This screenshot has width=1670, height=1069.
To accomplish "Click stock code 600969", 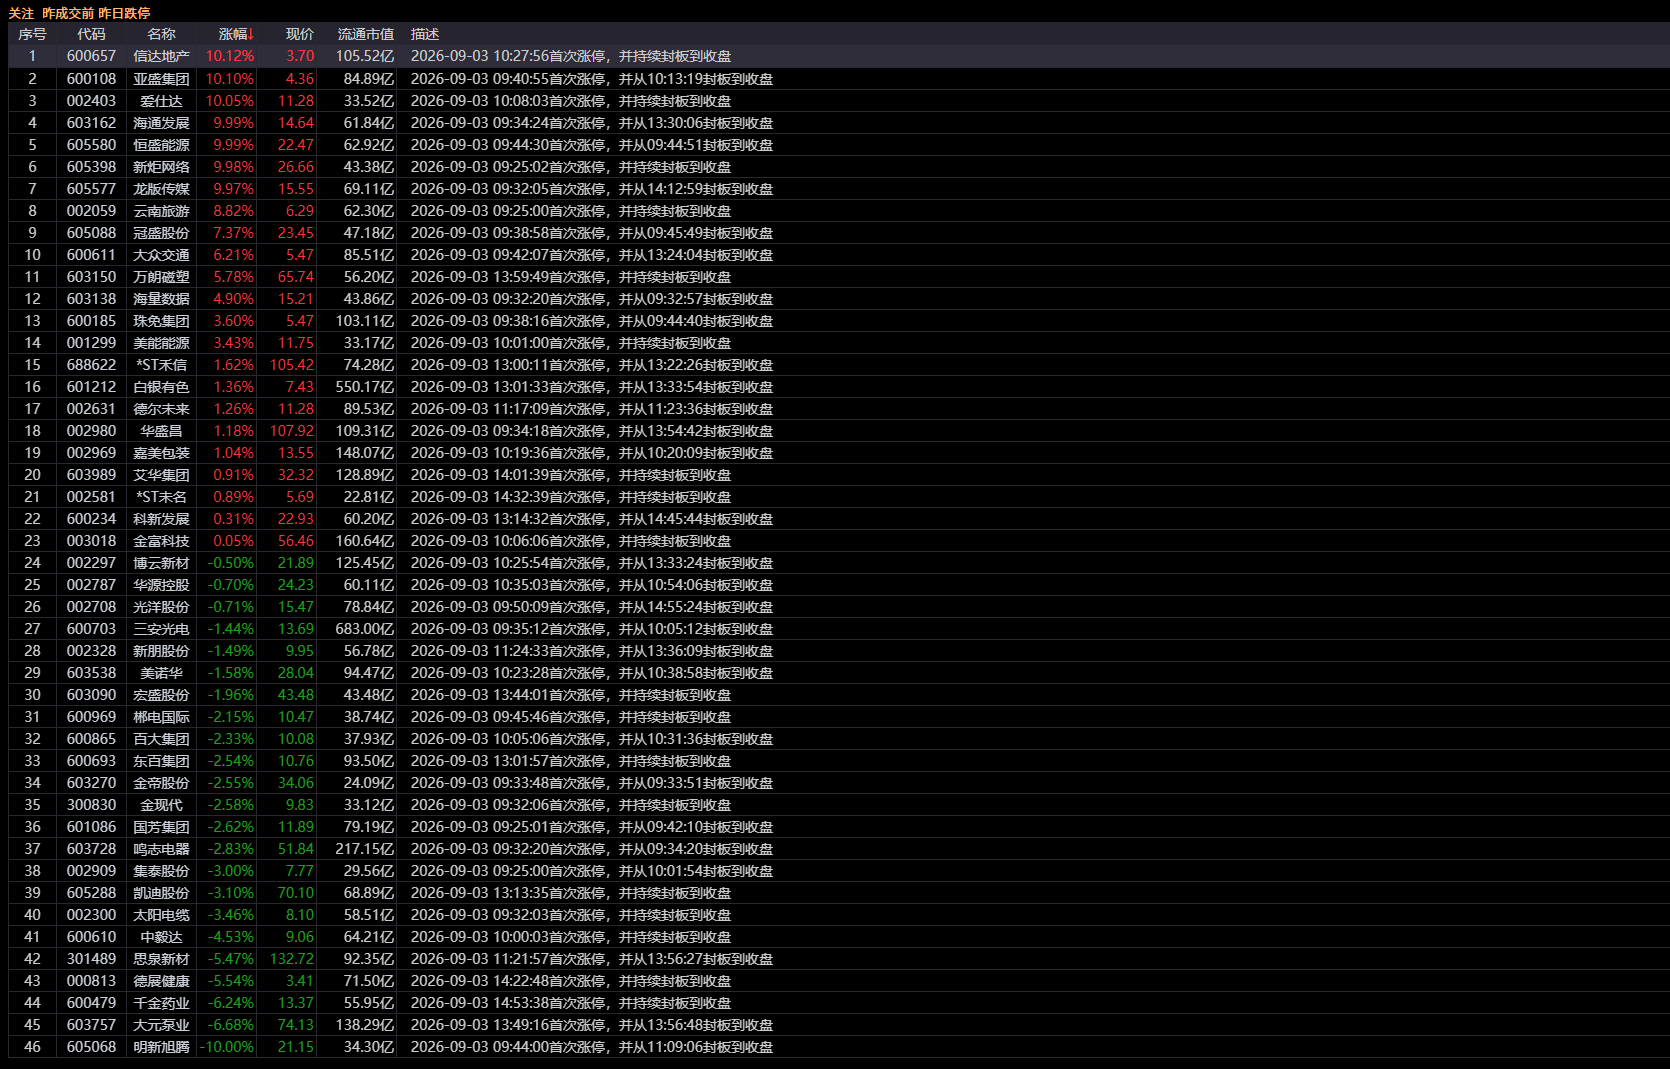I will click(x=91, y=716).
